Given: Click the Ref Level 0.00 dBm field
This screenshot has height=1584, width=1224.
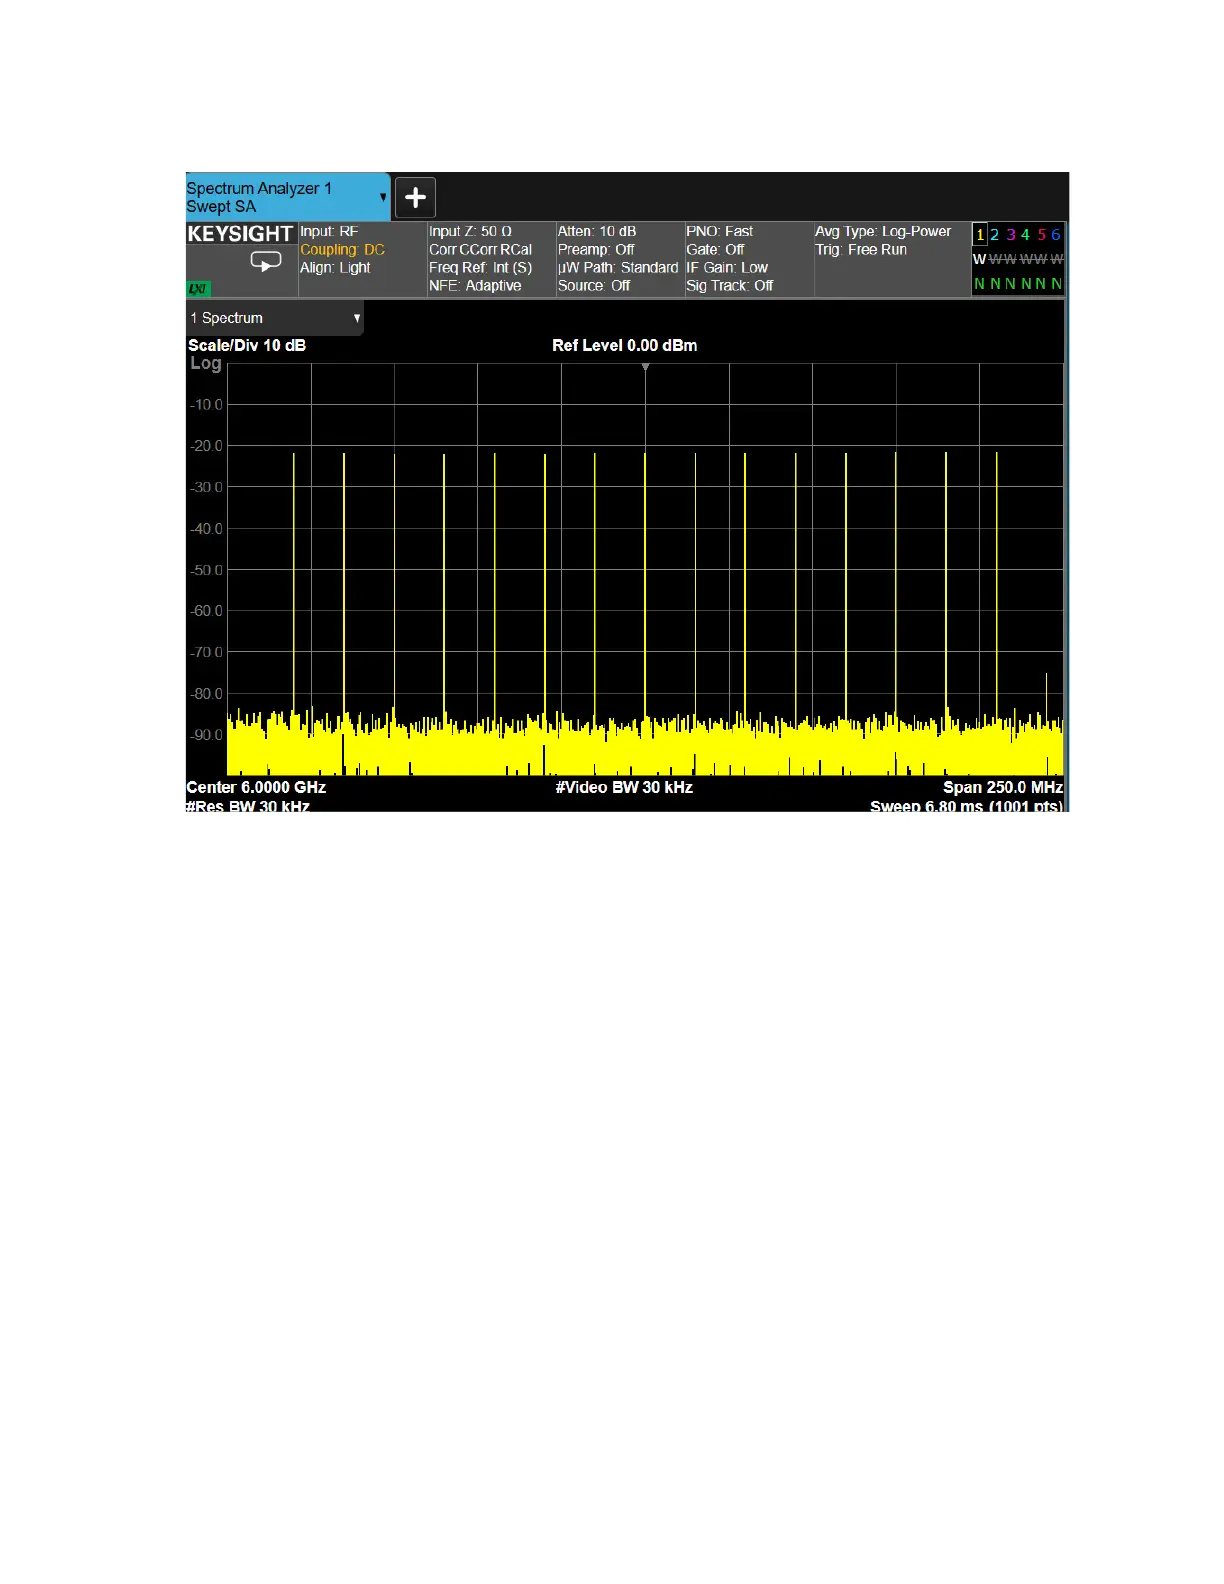Looking at the screenshot, I should (x=624, y=346).
